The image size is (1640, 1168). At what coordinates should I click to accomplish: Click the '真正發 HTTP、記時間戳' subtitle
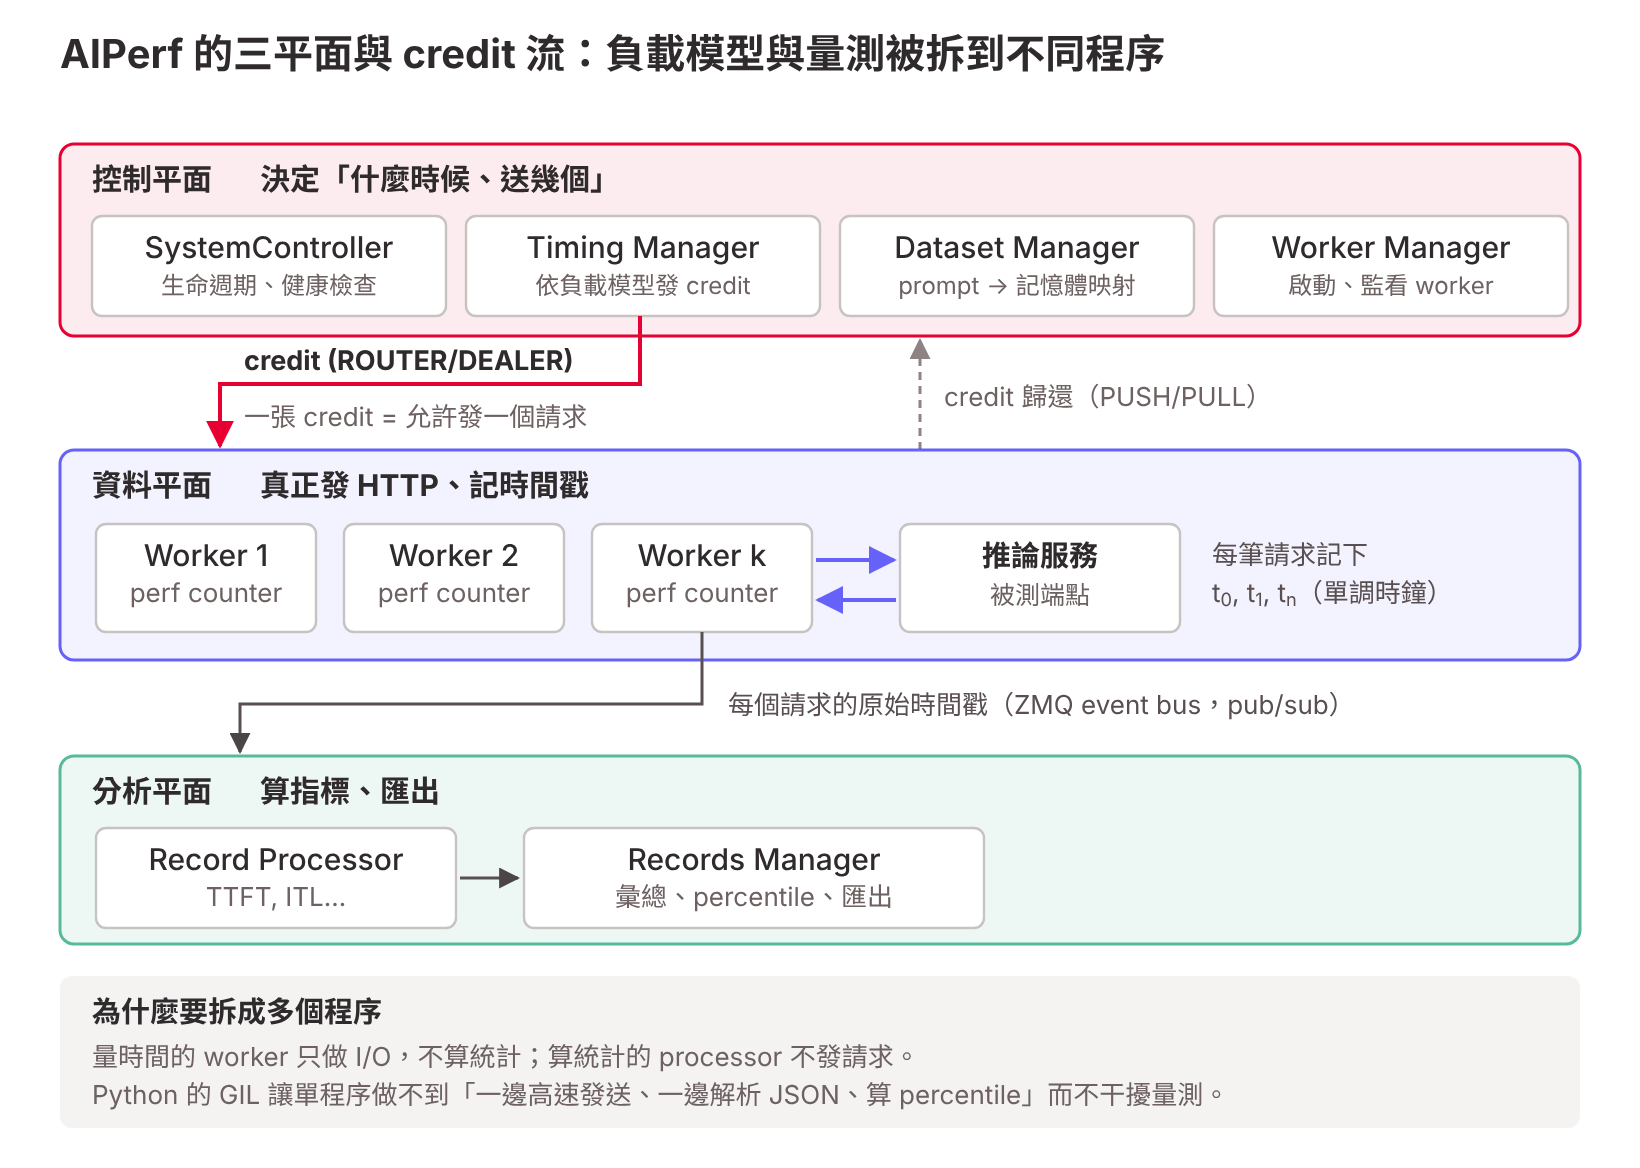(424, 486)
